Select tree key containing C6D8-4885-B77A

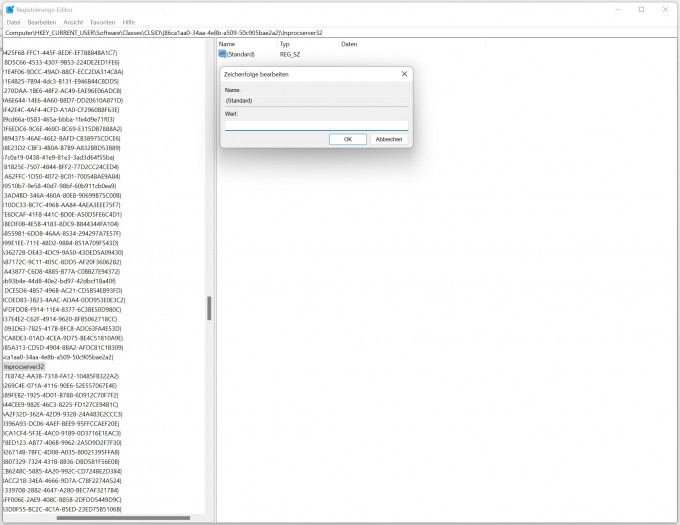(x=62, y=271)
